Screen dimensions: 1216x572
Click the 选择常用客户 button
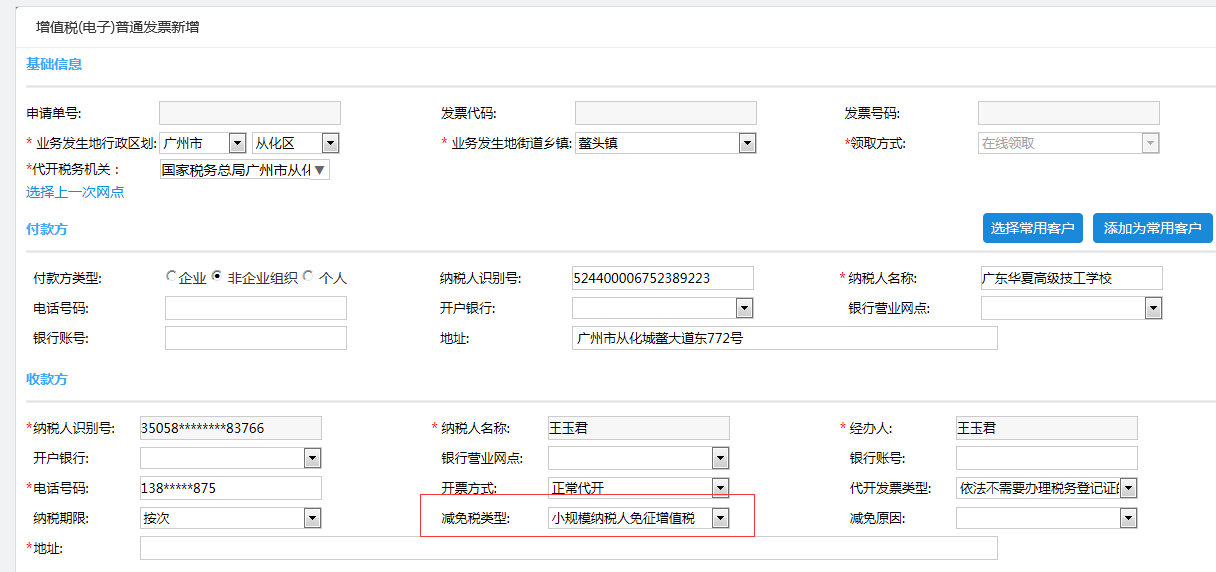coord(1033,228)
